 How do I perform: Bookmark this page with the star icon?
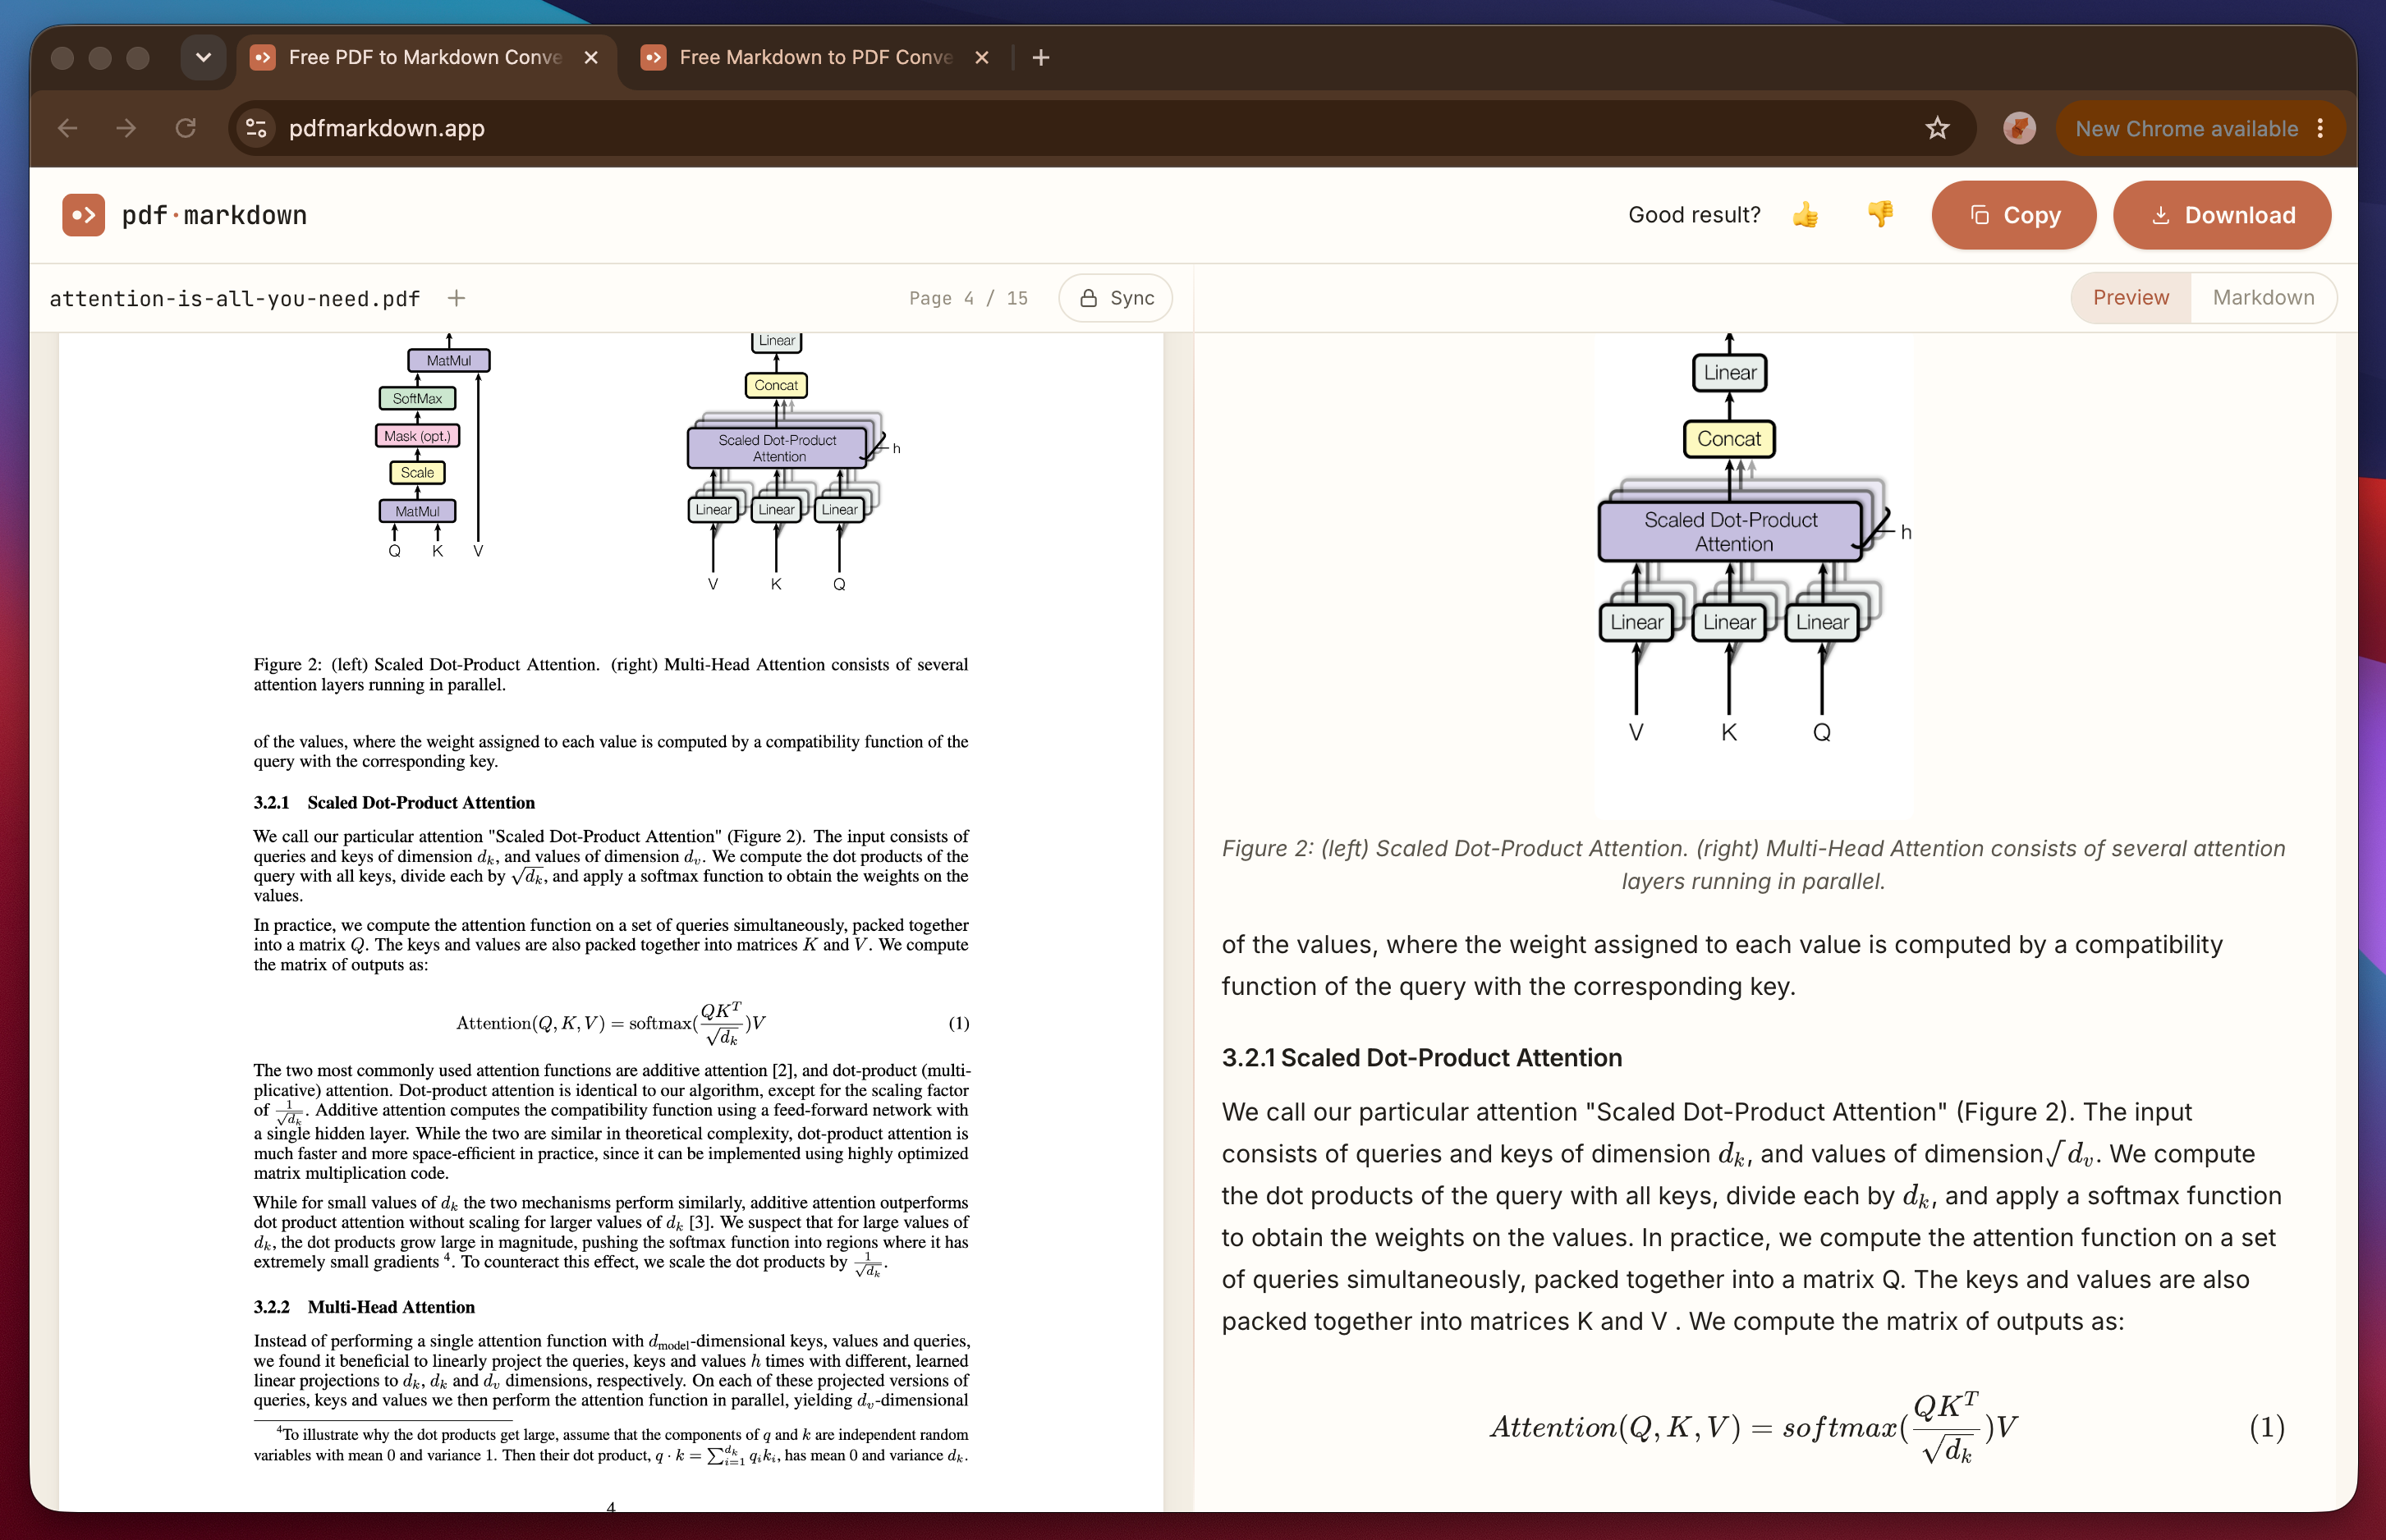(1937, 128)
